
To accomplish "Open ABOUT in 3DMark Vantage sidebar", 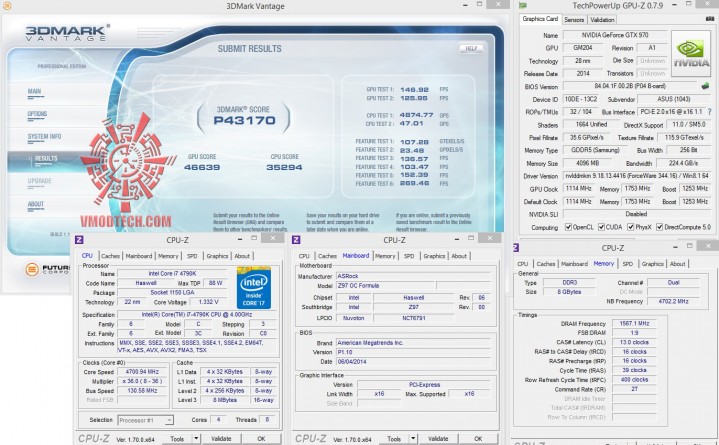I will [x=35, y=204].
